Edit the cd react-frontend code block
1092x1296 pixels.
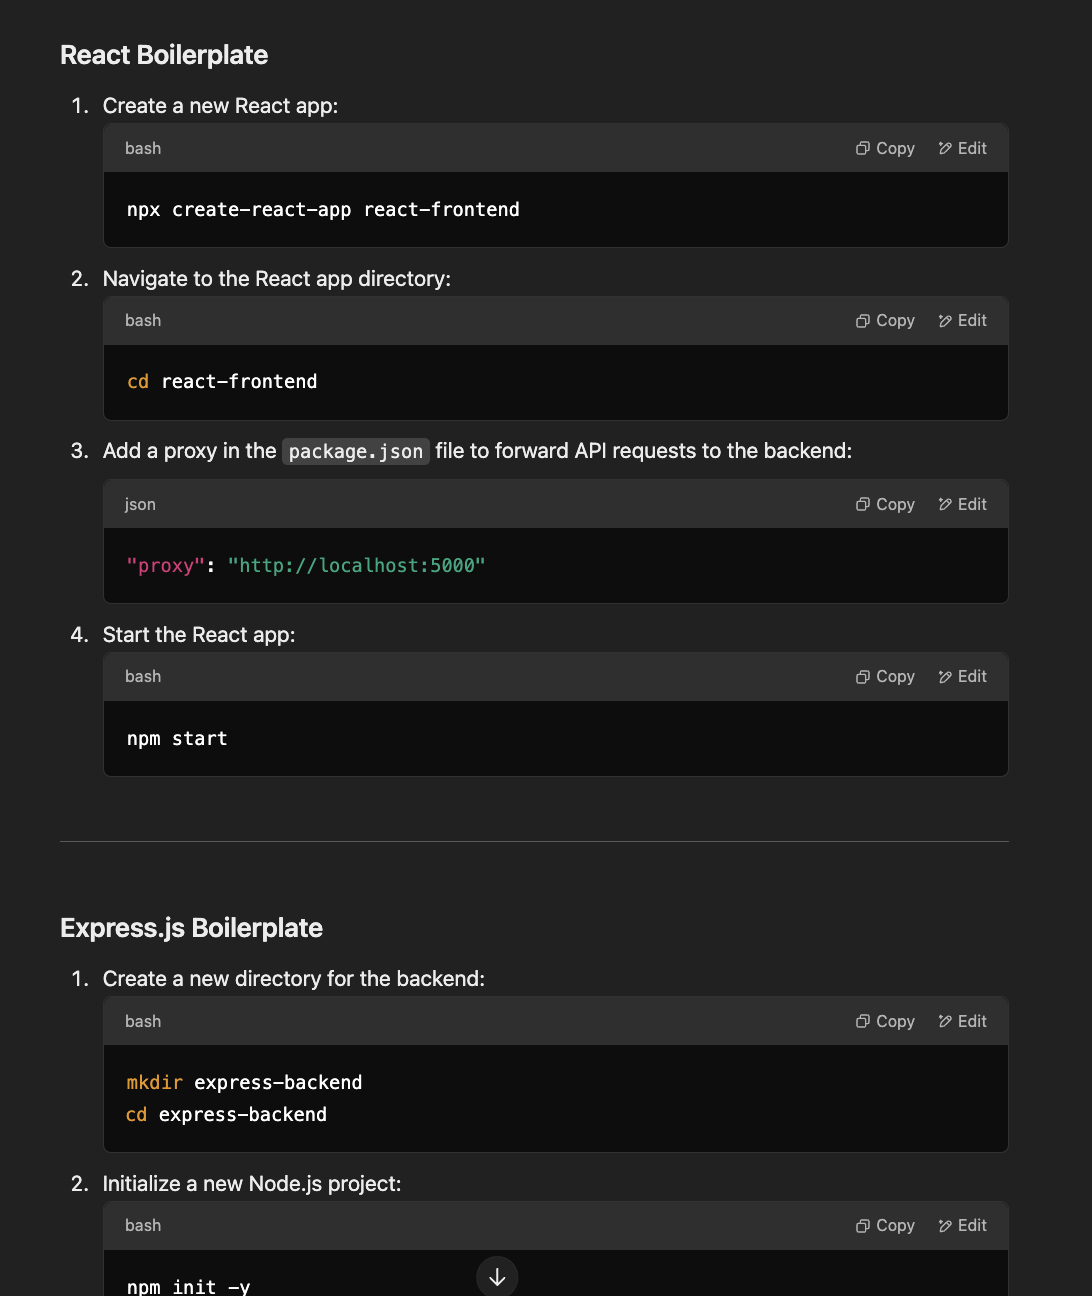point(962,320)
